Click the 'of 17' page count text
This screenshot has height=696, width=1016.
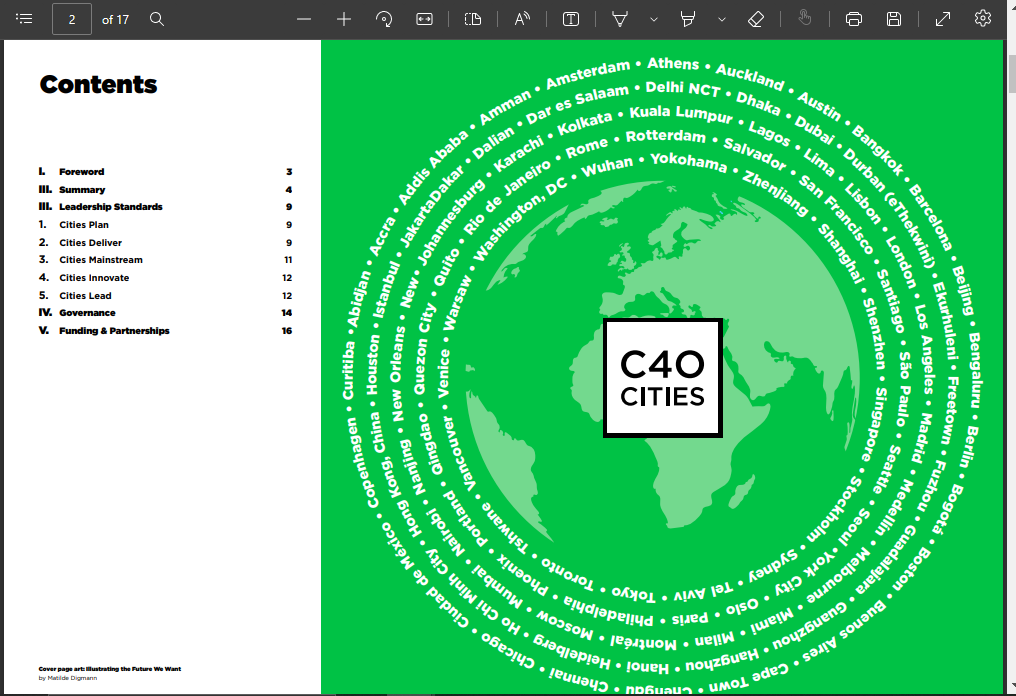[x=115, y=20]
